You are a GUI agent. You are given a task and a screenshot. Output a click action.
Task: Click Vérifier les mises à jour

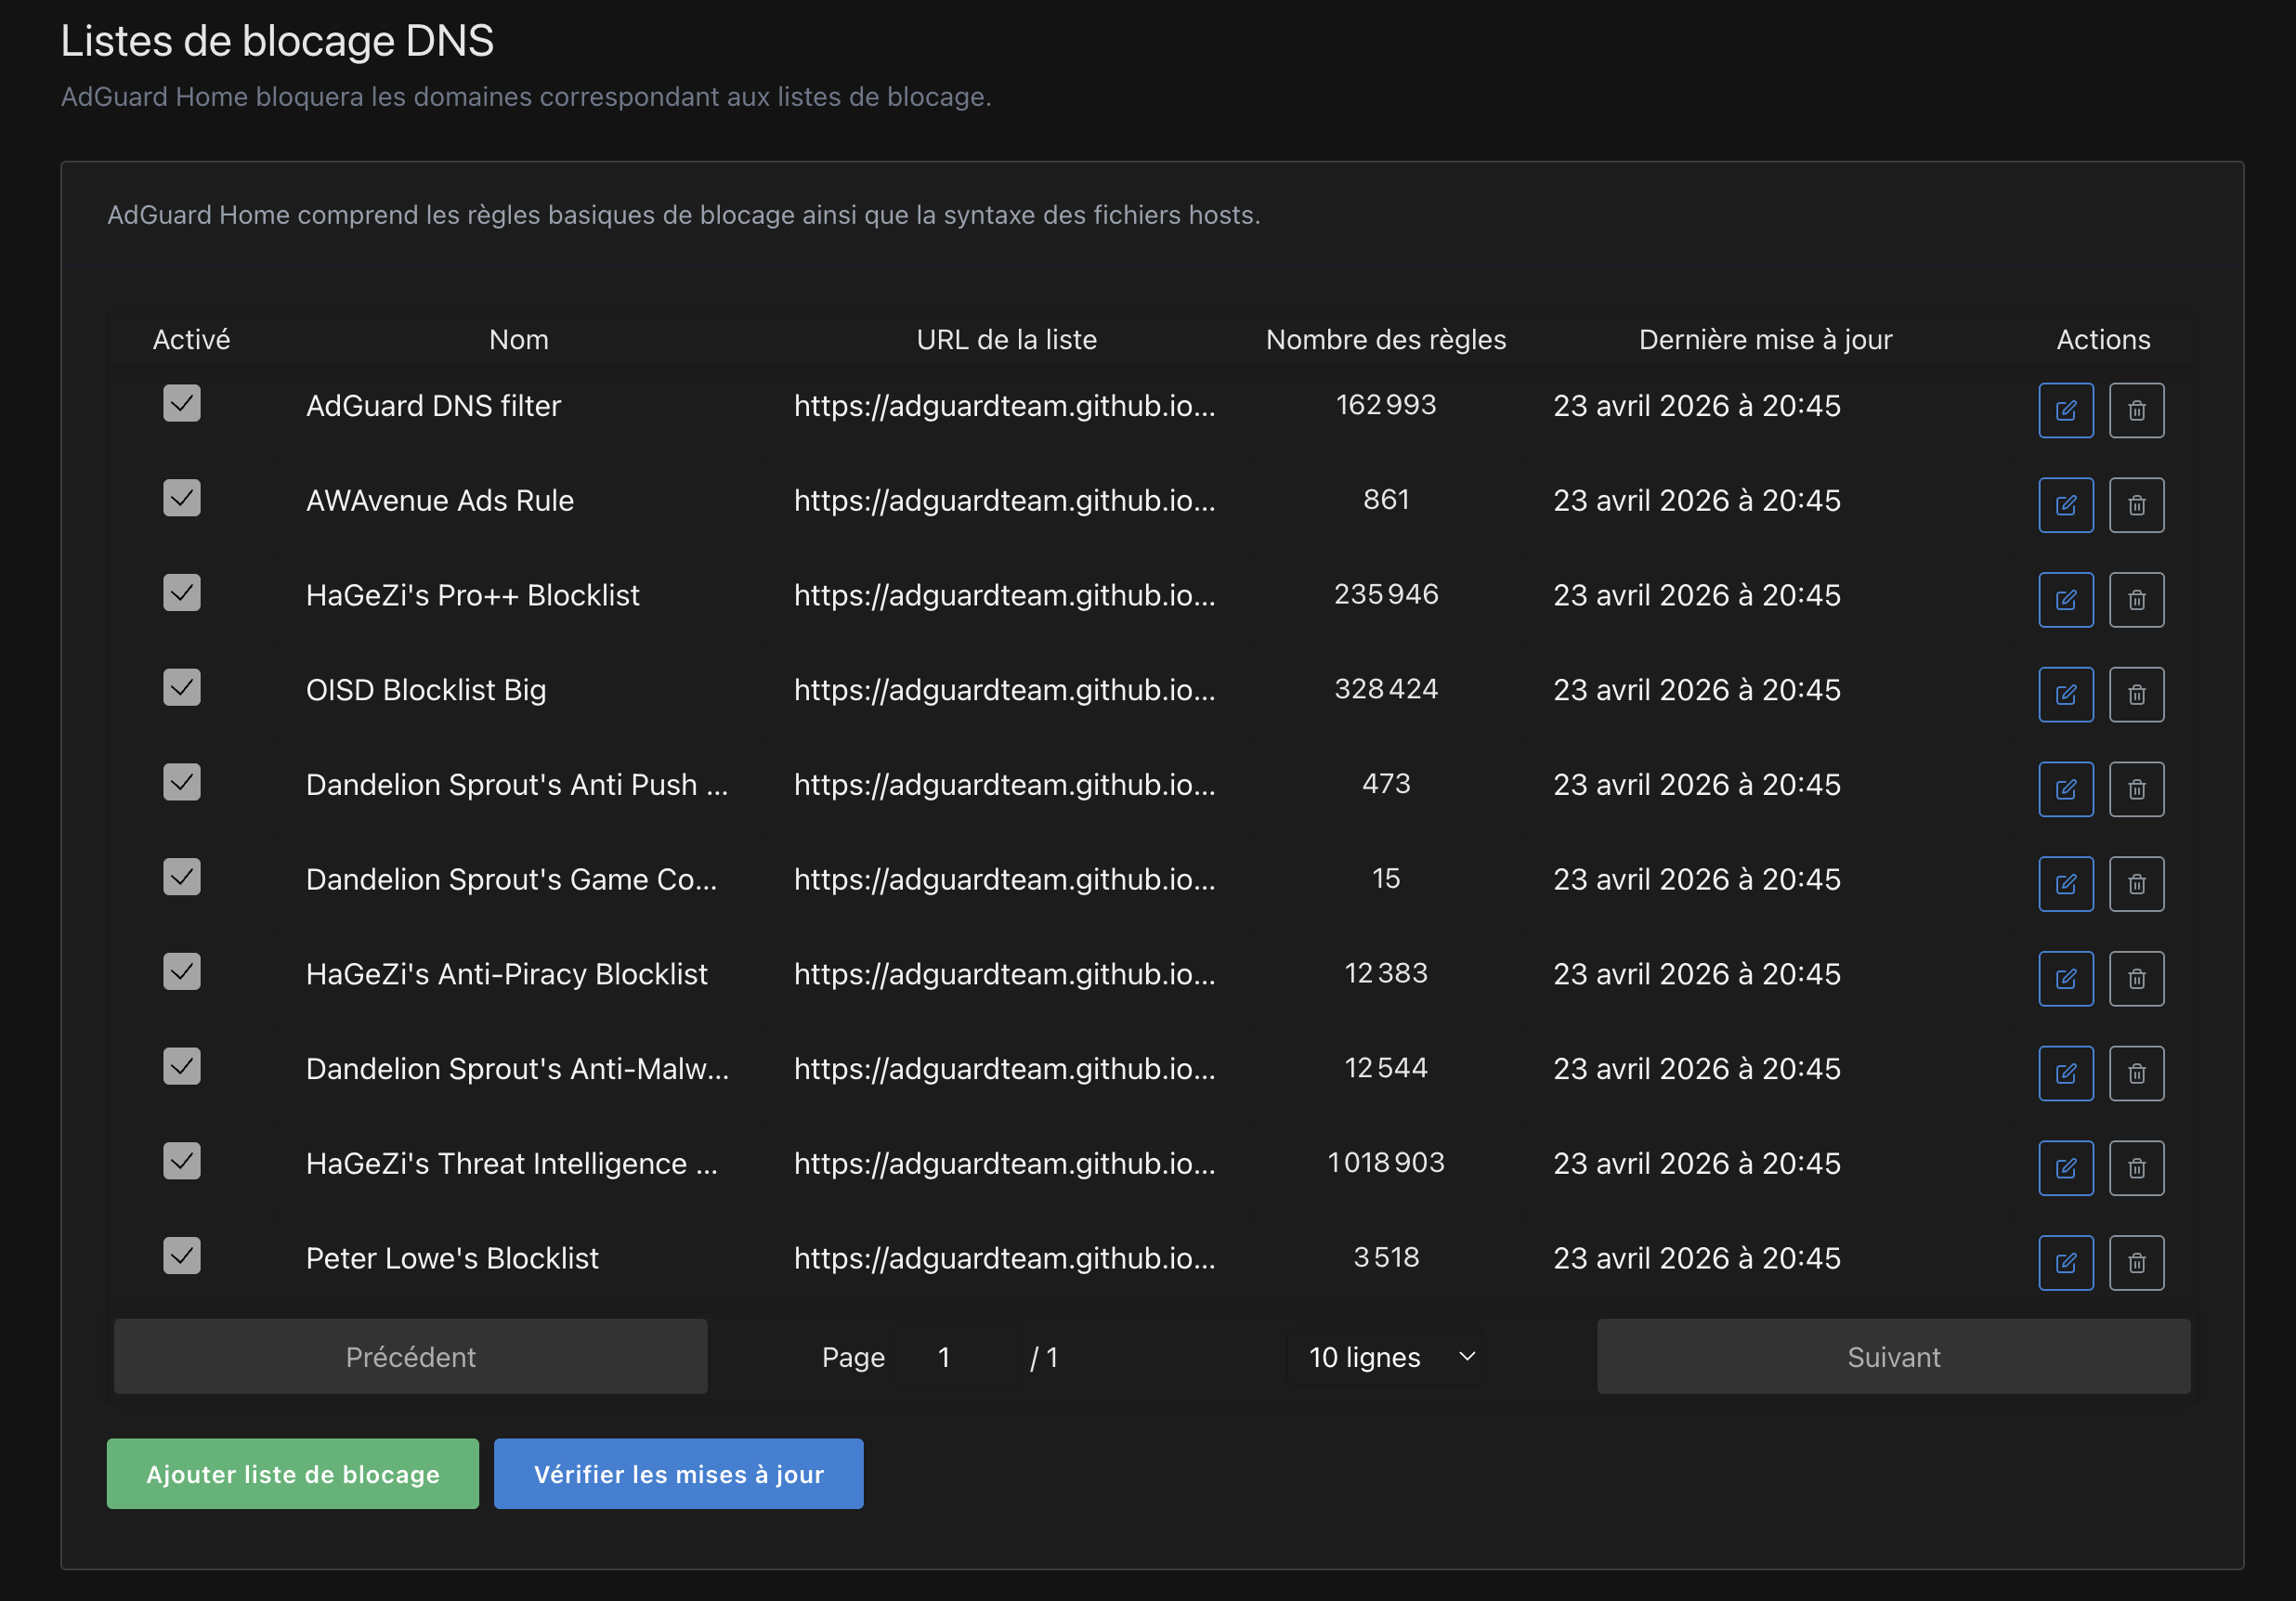pyautogui.click(x=679, y=1474)
